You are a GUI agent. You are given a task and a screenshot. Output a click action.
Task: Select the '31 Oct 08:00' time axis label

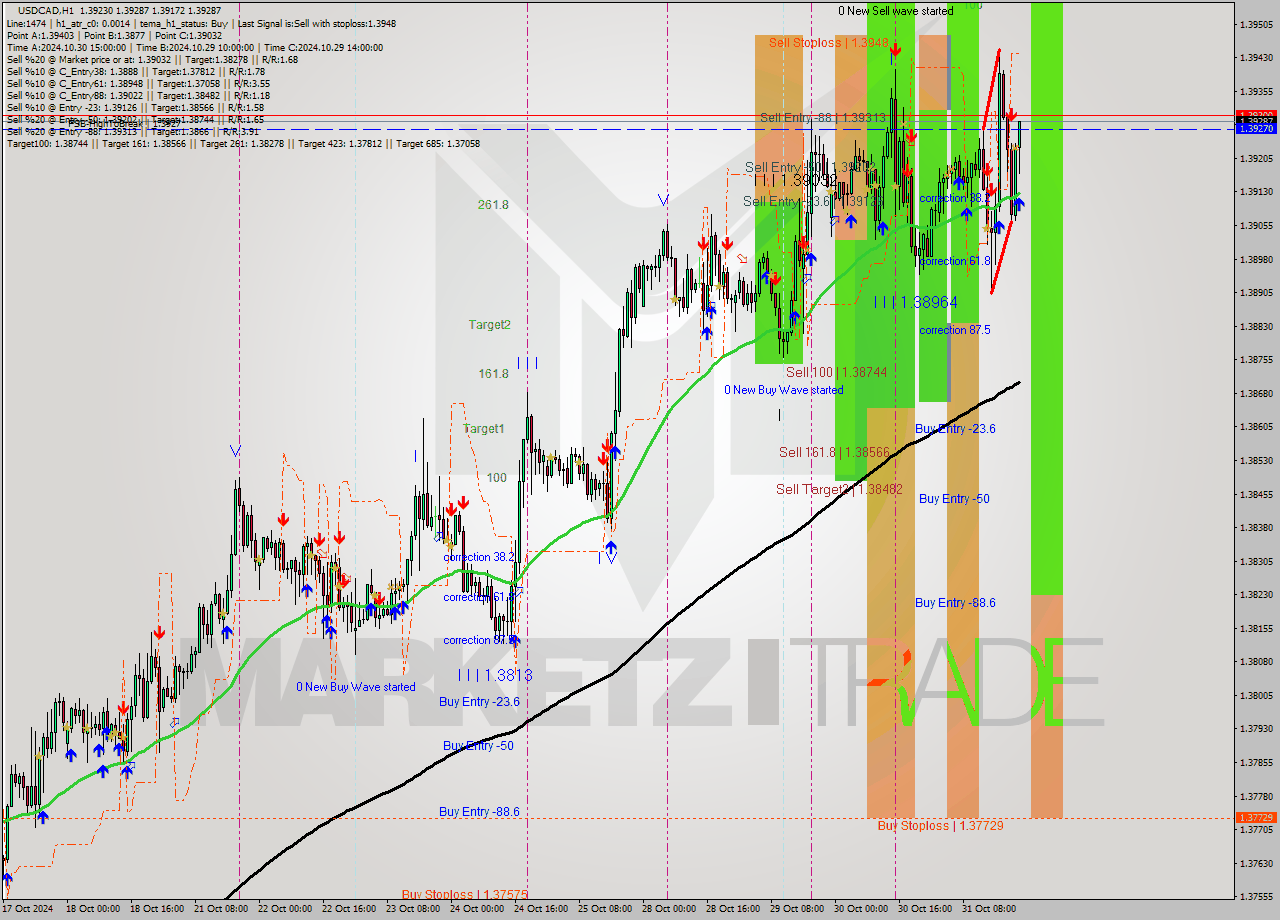click(989, 909)
